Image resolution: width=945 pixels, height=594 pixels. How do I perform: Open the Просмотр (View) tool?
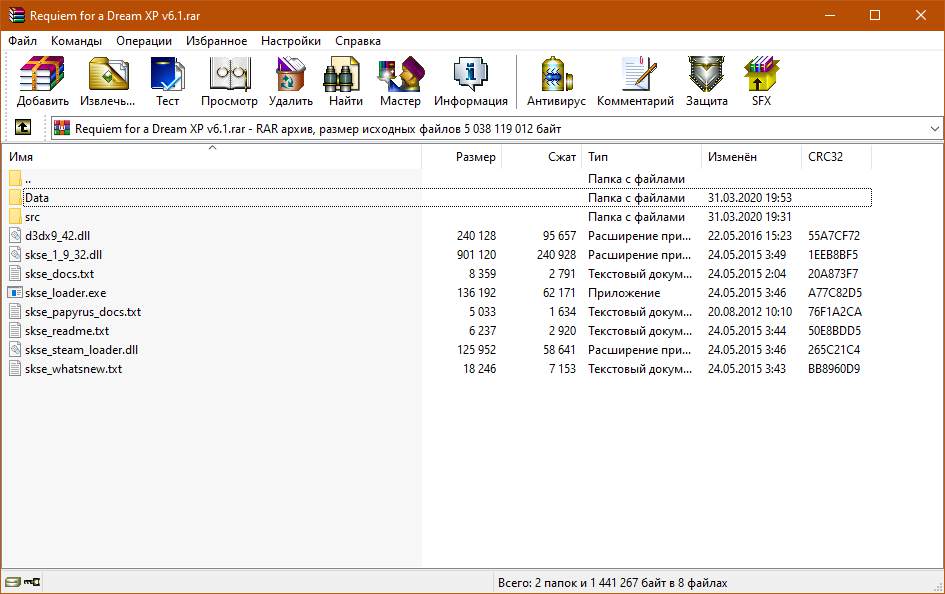229,82
